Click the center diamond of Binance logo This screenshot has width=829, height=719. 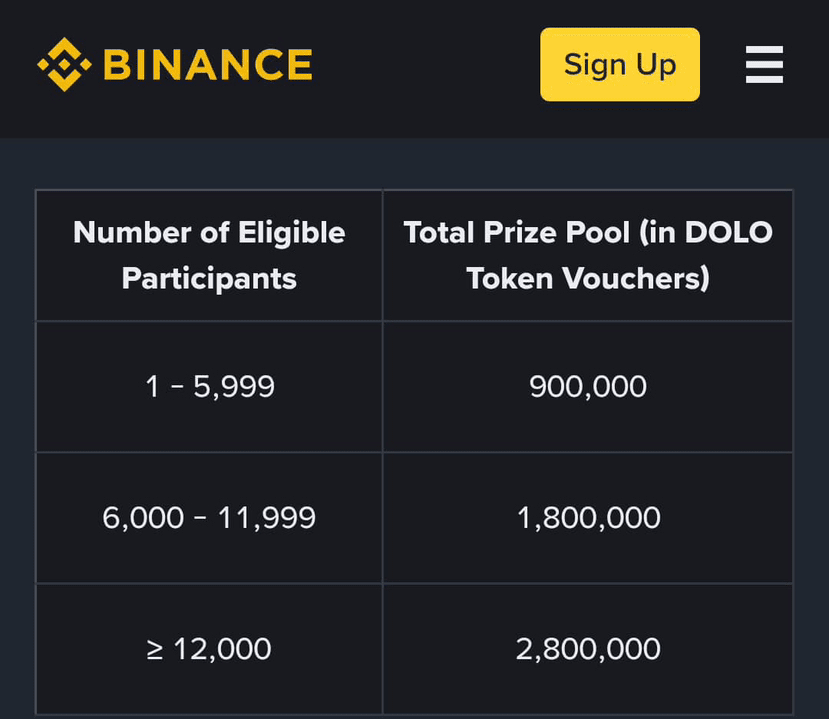point(65,64)
